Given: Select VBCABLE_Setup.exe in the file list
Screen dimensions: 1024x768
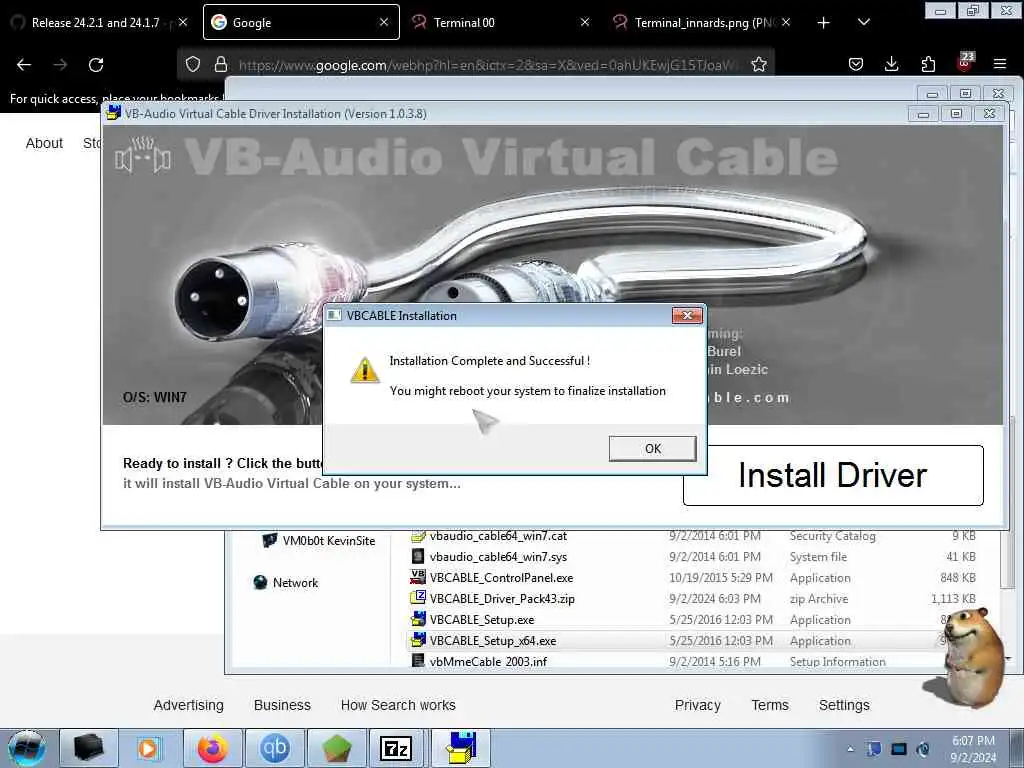Looking at the screenshot, I should point(481,620).
